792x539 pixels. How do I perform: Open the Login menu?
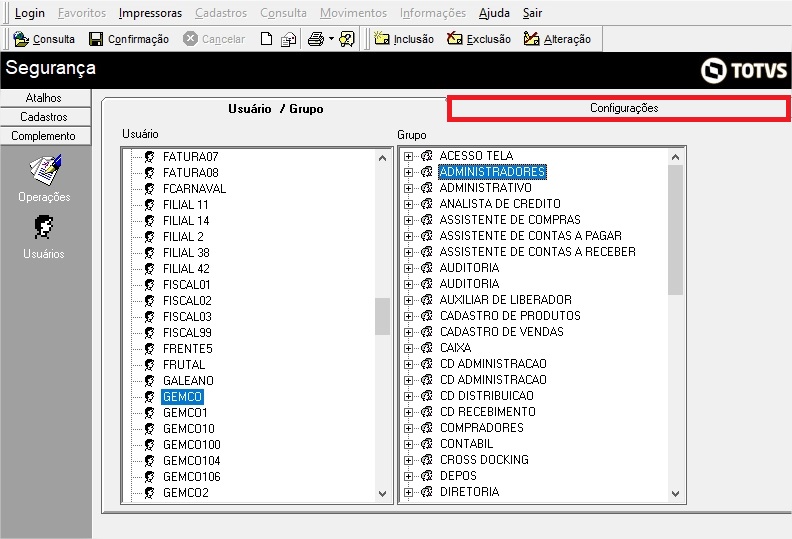(x=30, y=13)
